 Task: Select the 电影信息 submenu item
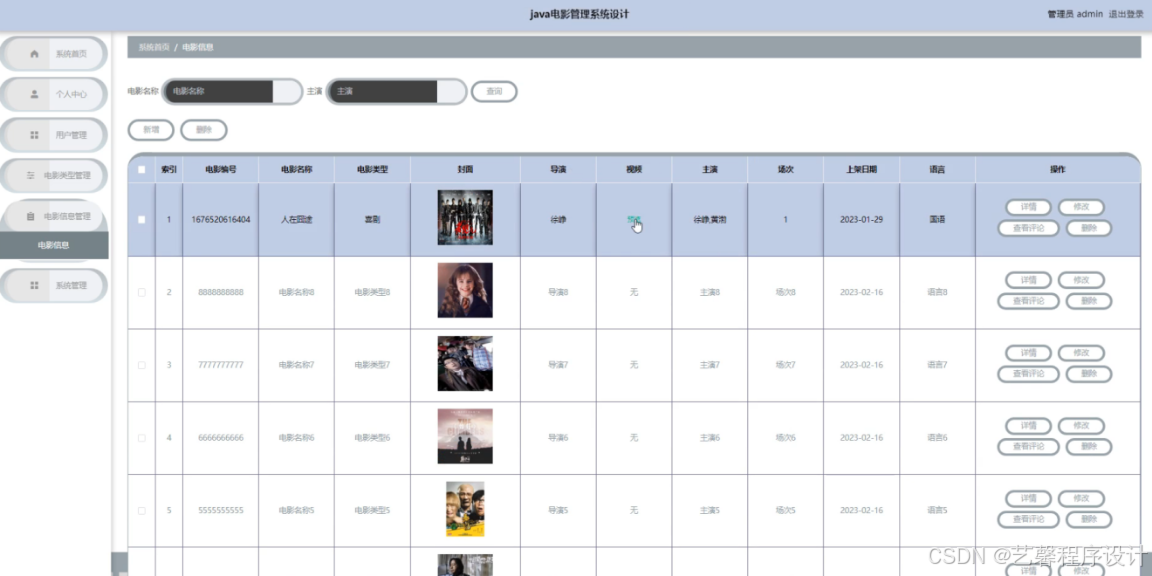click(x=54, y=245)
